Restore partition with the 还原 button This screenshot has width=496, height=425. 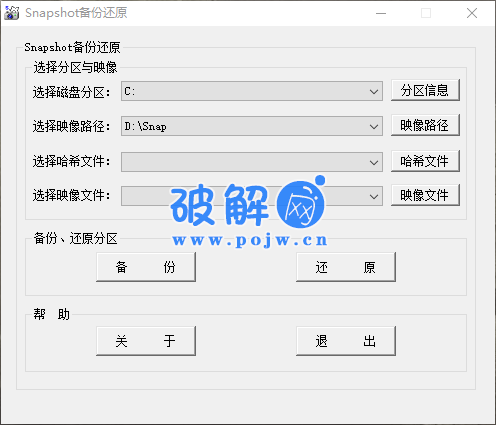[x=346, y=267]
